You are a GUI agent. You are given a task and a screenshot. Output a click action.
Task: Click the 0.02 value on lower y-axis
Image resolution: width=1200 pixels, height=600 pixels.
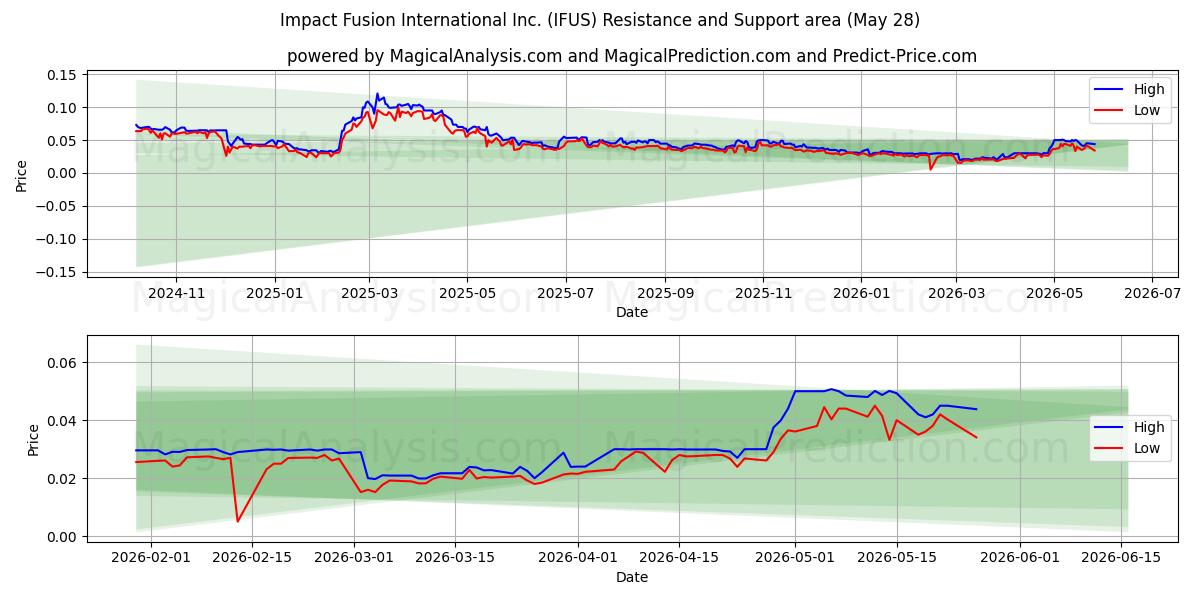tap(63, 479)
